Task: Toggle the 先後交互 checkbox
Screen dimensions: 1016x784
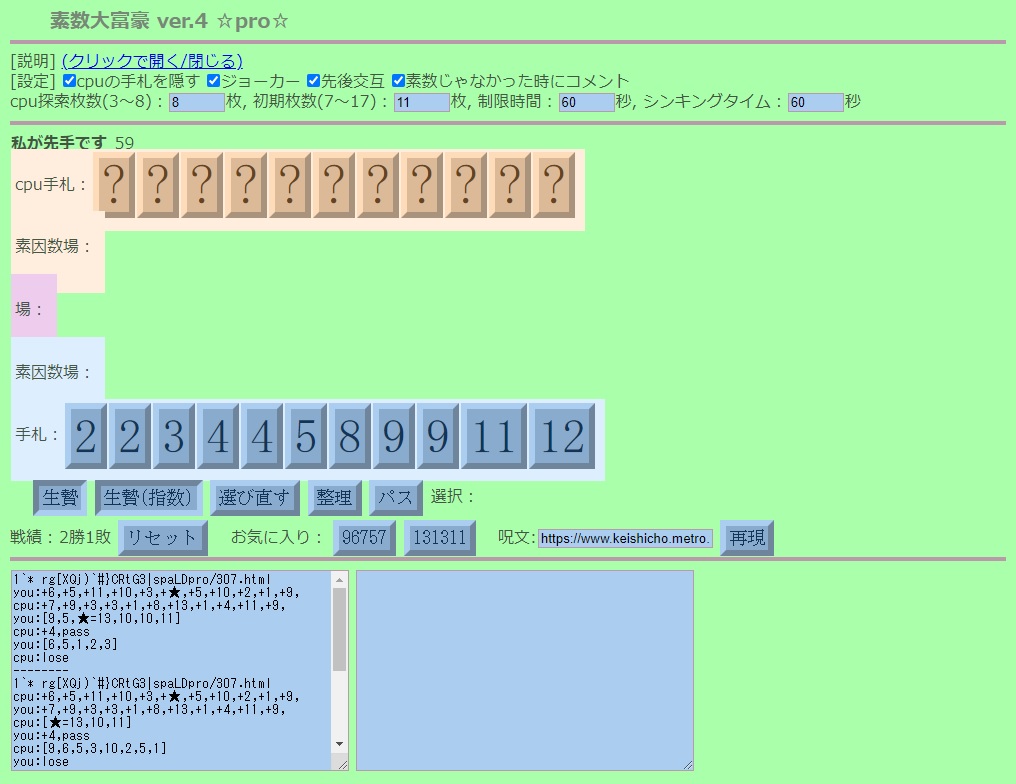Action: [314, 80]
